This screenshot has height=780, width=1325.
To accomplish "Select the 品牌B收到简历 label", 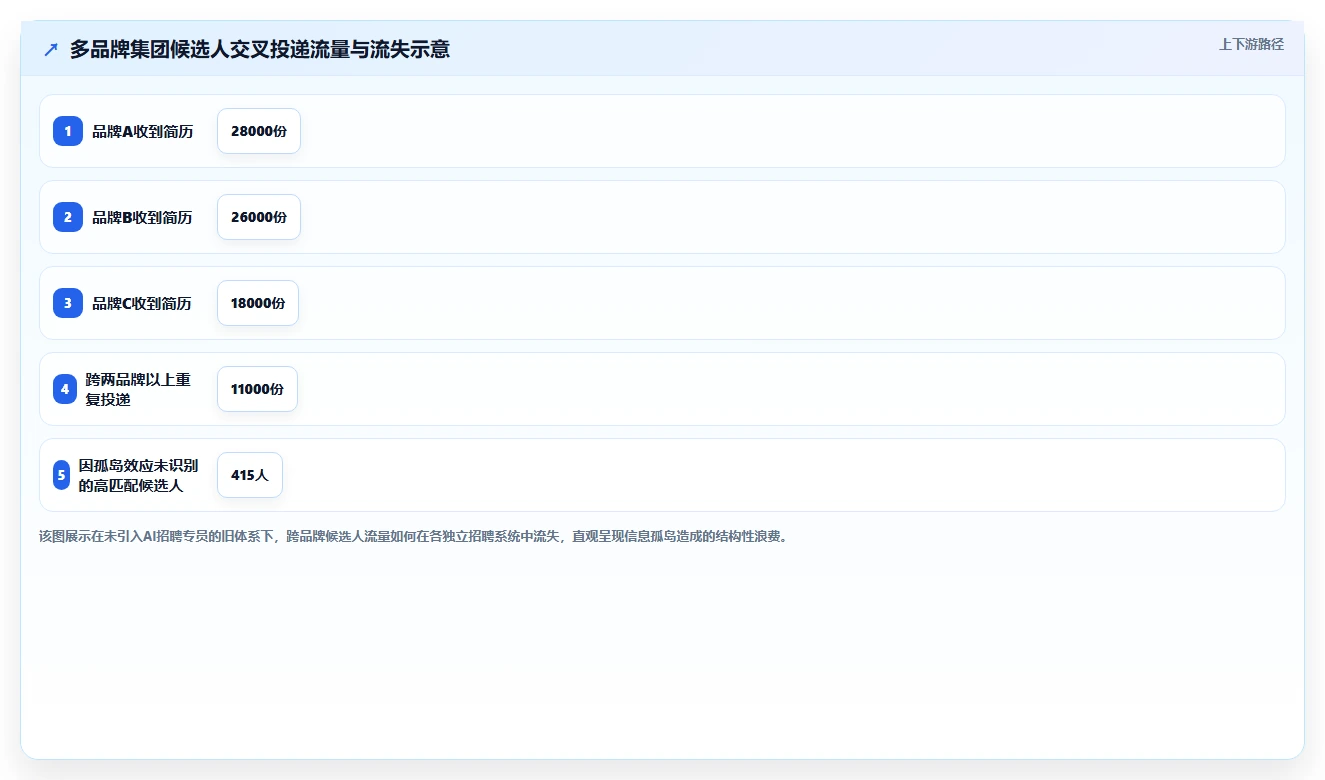I will click(143, 217).
